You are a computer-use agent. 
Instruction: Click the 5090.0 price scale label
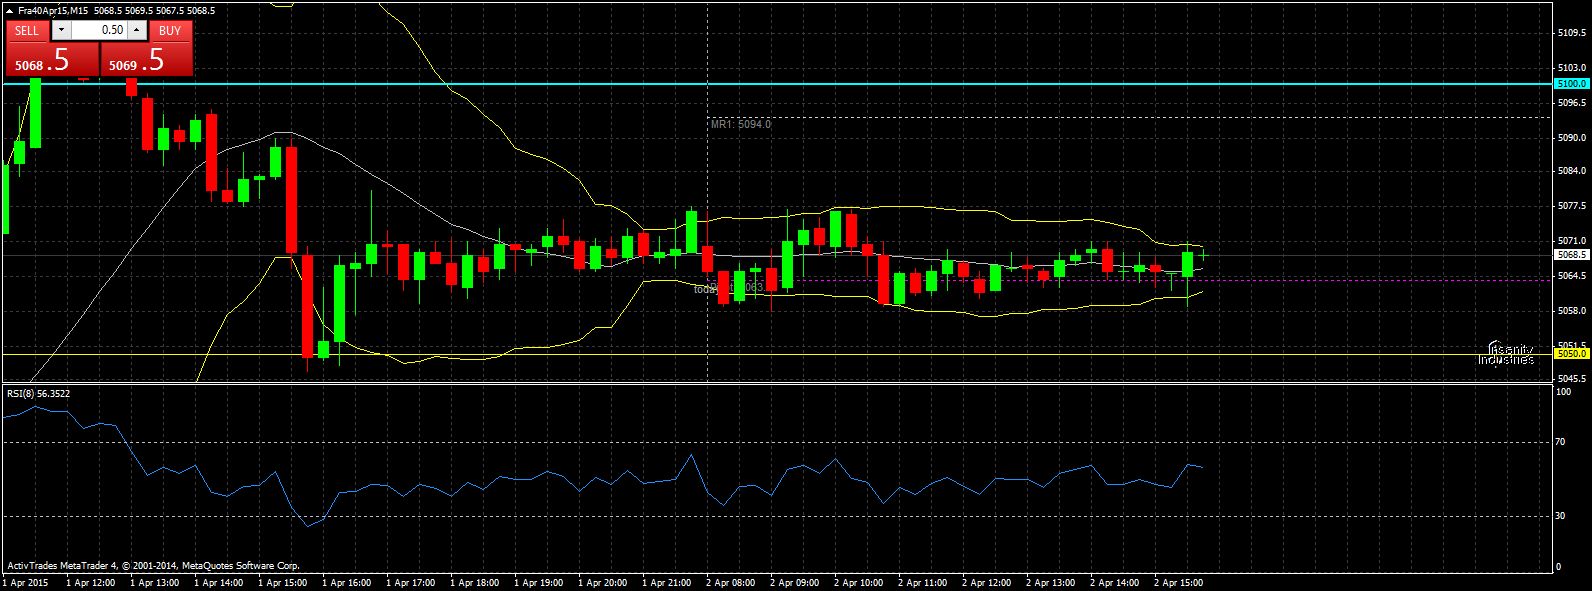click(1572, 138)
